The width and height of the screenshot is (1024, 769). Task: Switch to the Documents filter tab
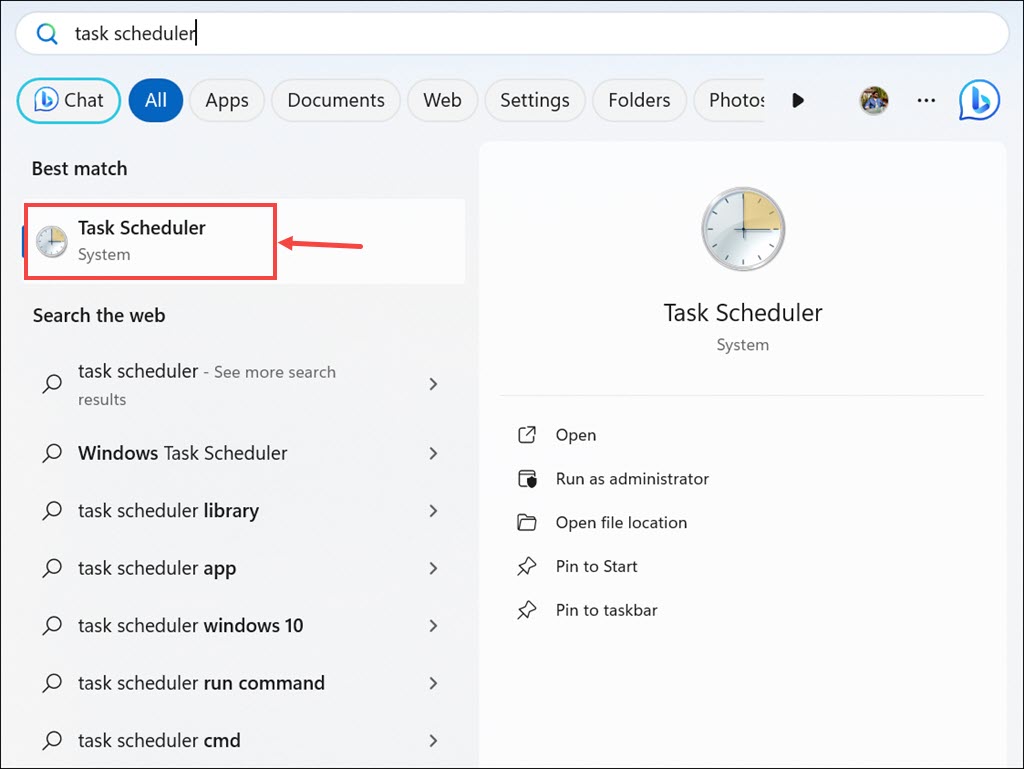(335, 100)
